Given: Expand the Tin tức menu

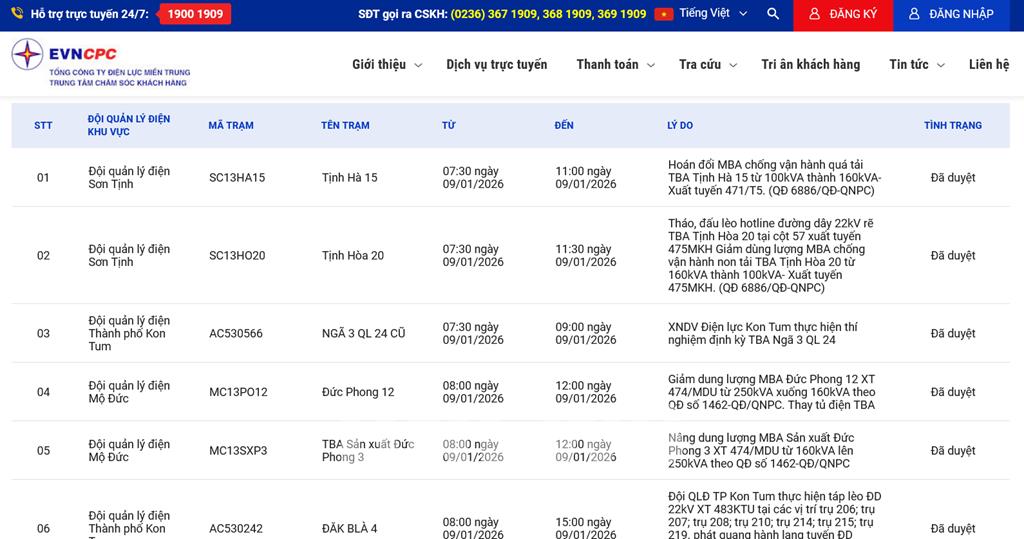Looking at the screenshot, I should [916, 64].
